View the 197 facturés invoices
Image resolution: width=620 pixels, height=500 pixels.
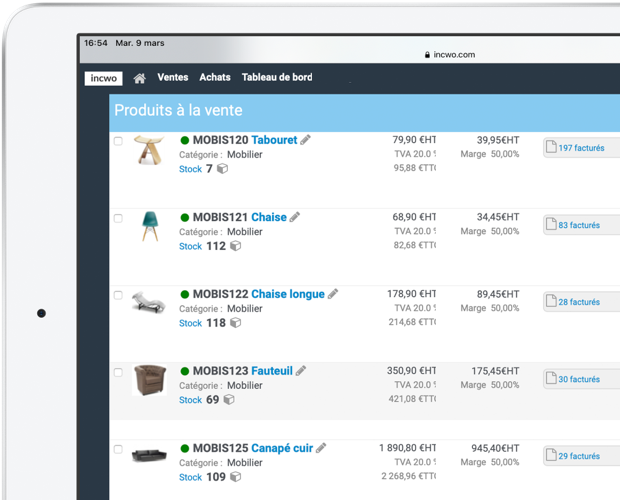581,148
